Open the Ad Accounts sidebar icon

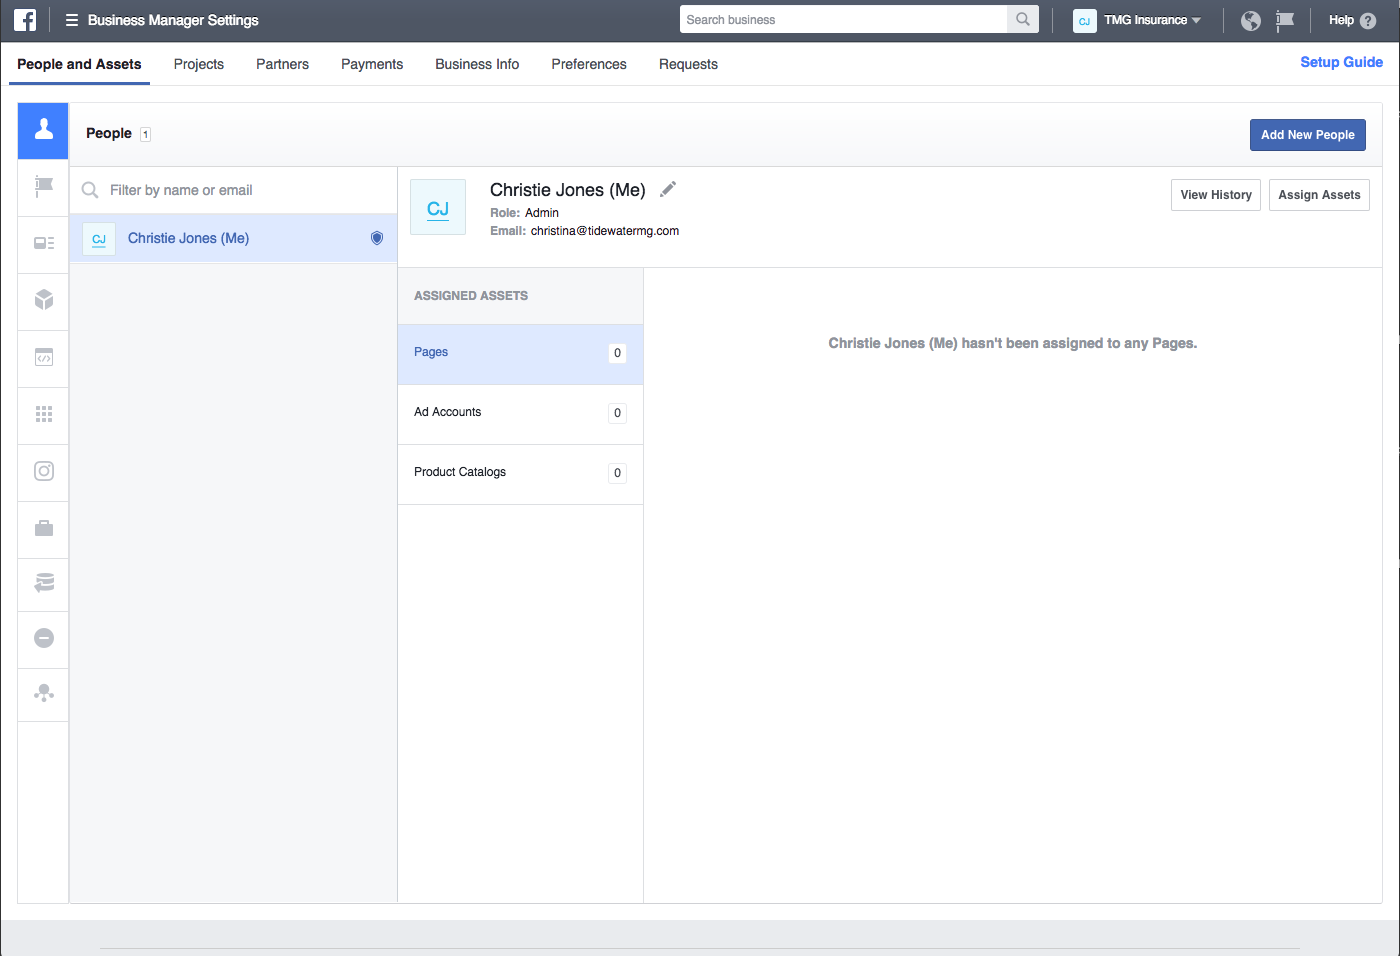tap(44, 243)
